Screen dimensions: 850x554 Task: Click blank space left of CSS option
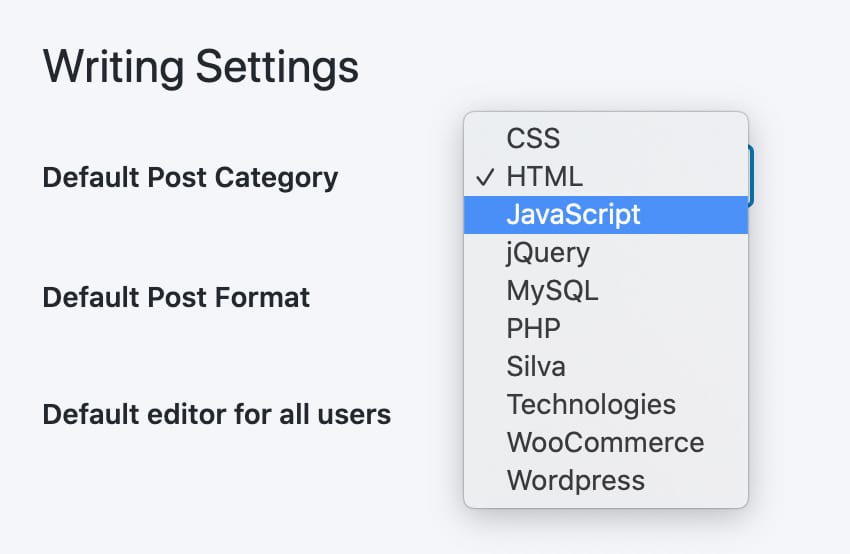pos(484,138)
